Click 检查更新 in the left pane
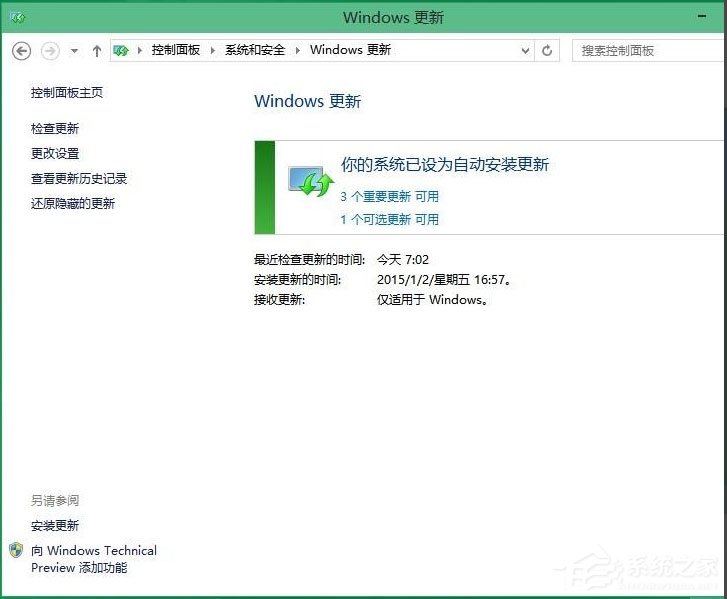The image size is (727, 599). point(55,128)
